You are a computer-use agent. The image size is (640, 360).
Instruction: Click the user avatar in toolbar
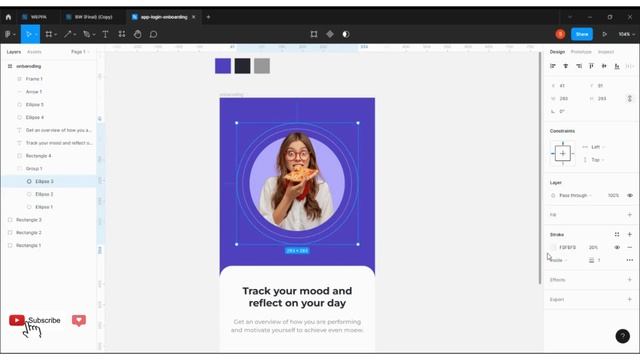coord(560,34)
